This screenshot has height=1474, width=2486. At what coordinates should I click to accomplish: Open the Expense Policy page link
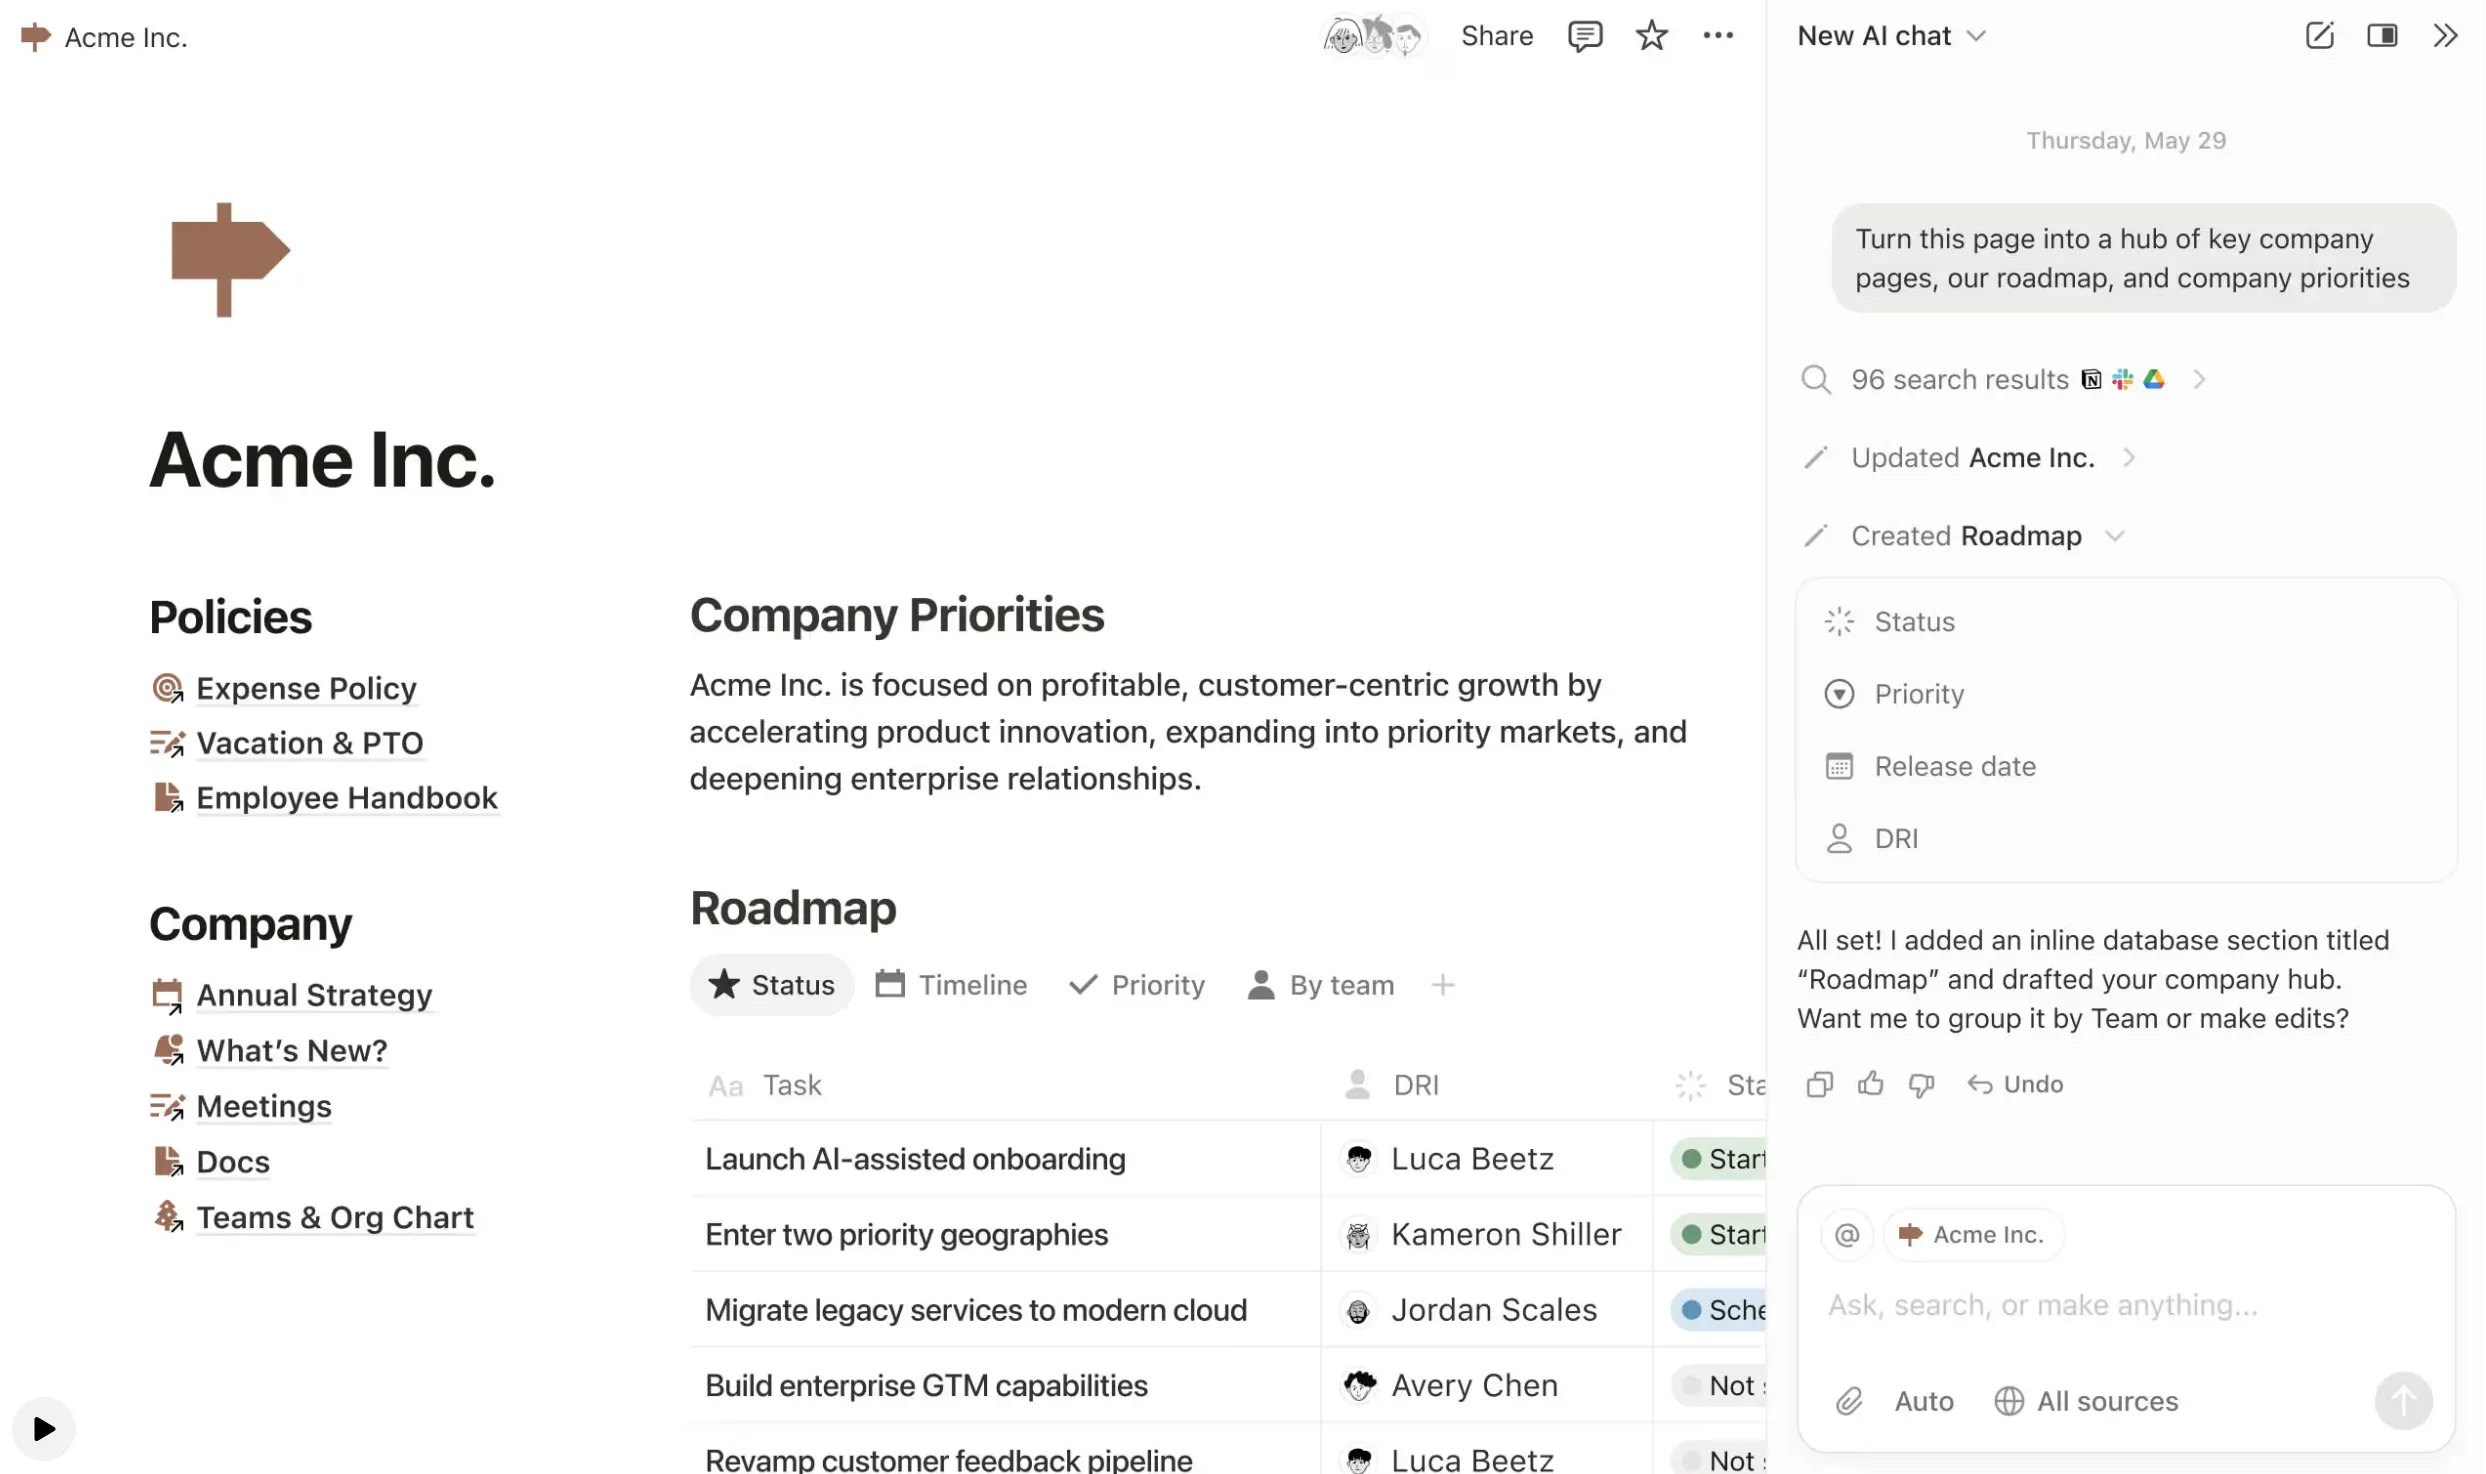[x=305, y=688]
